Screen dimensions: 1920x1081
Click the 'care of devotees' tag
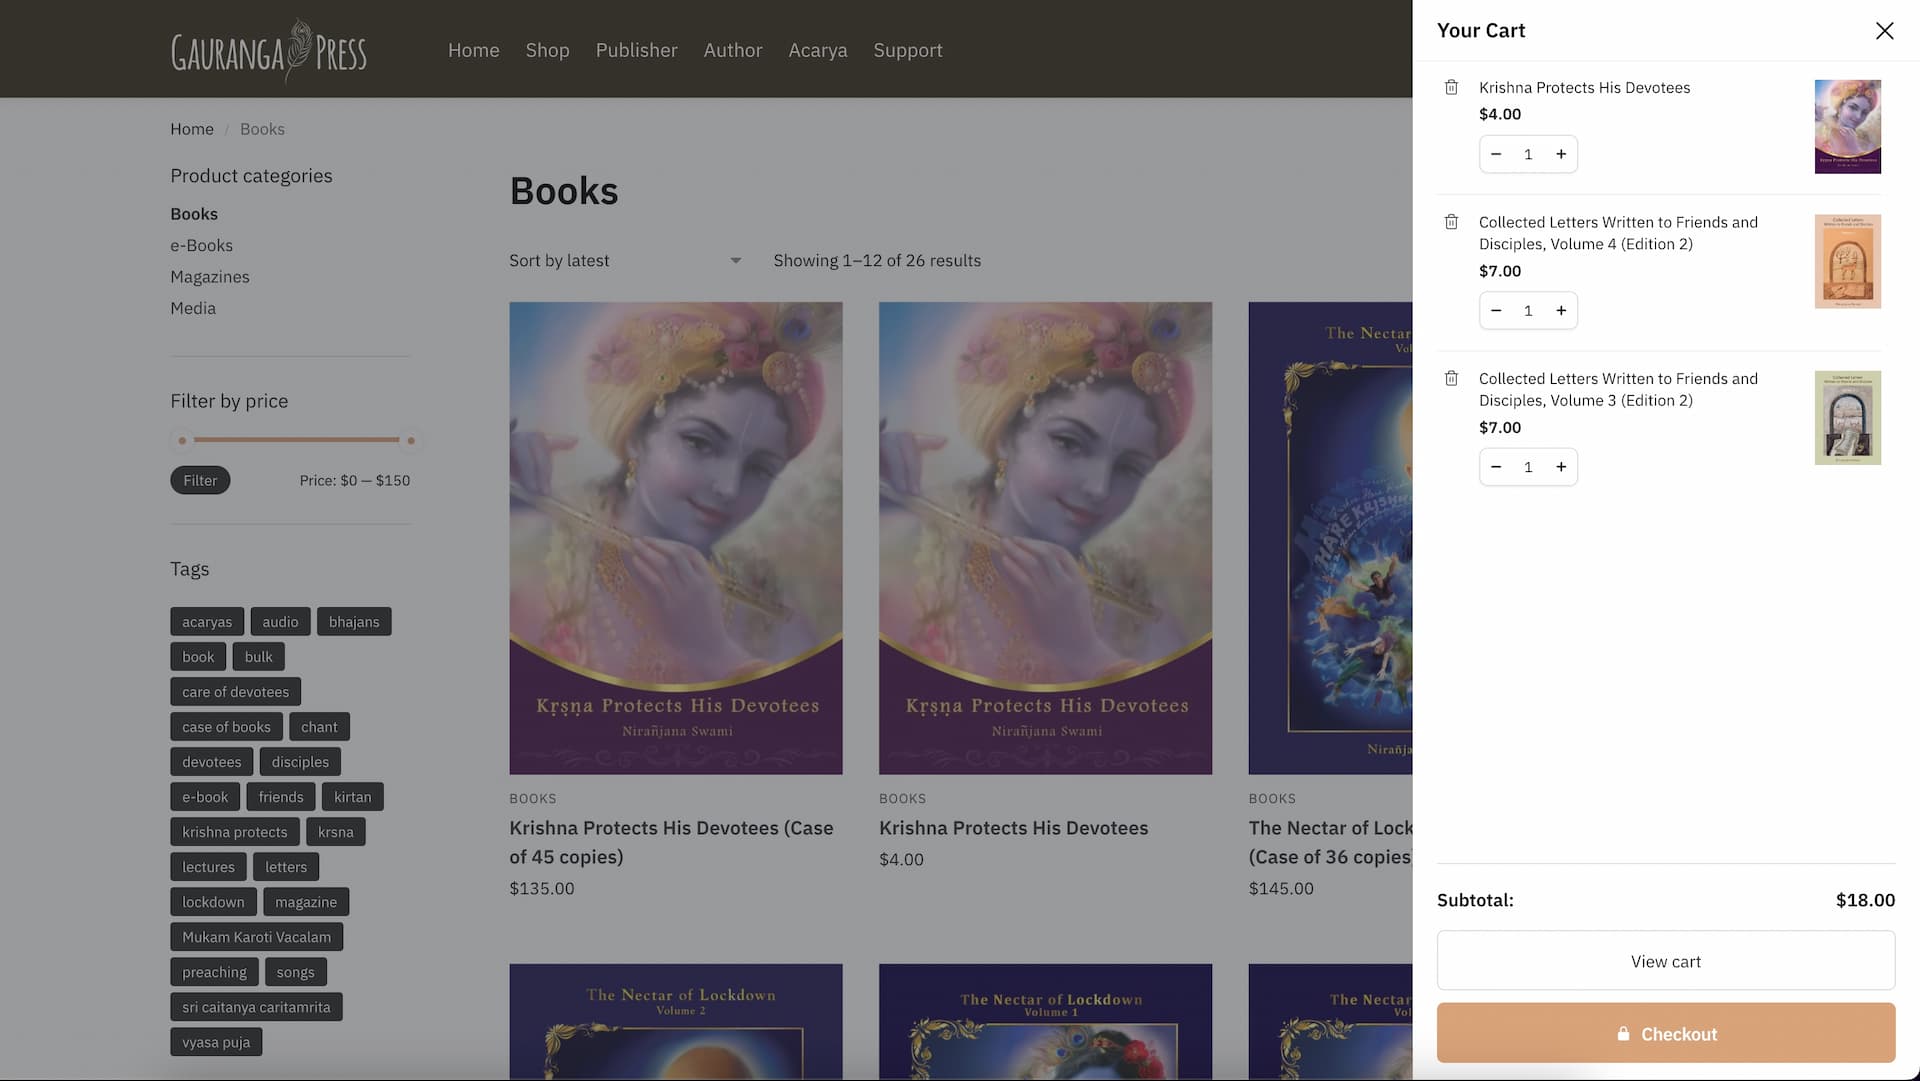[235, 692]
